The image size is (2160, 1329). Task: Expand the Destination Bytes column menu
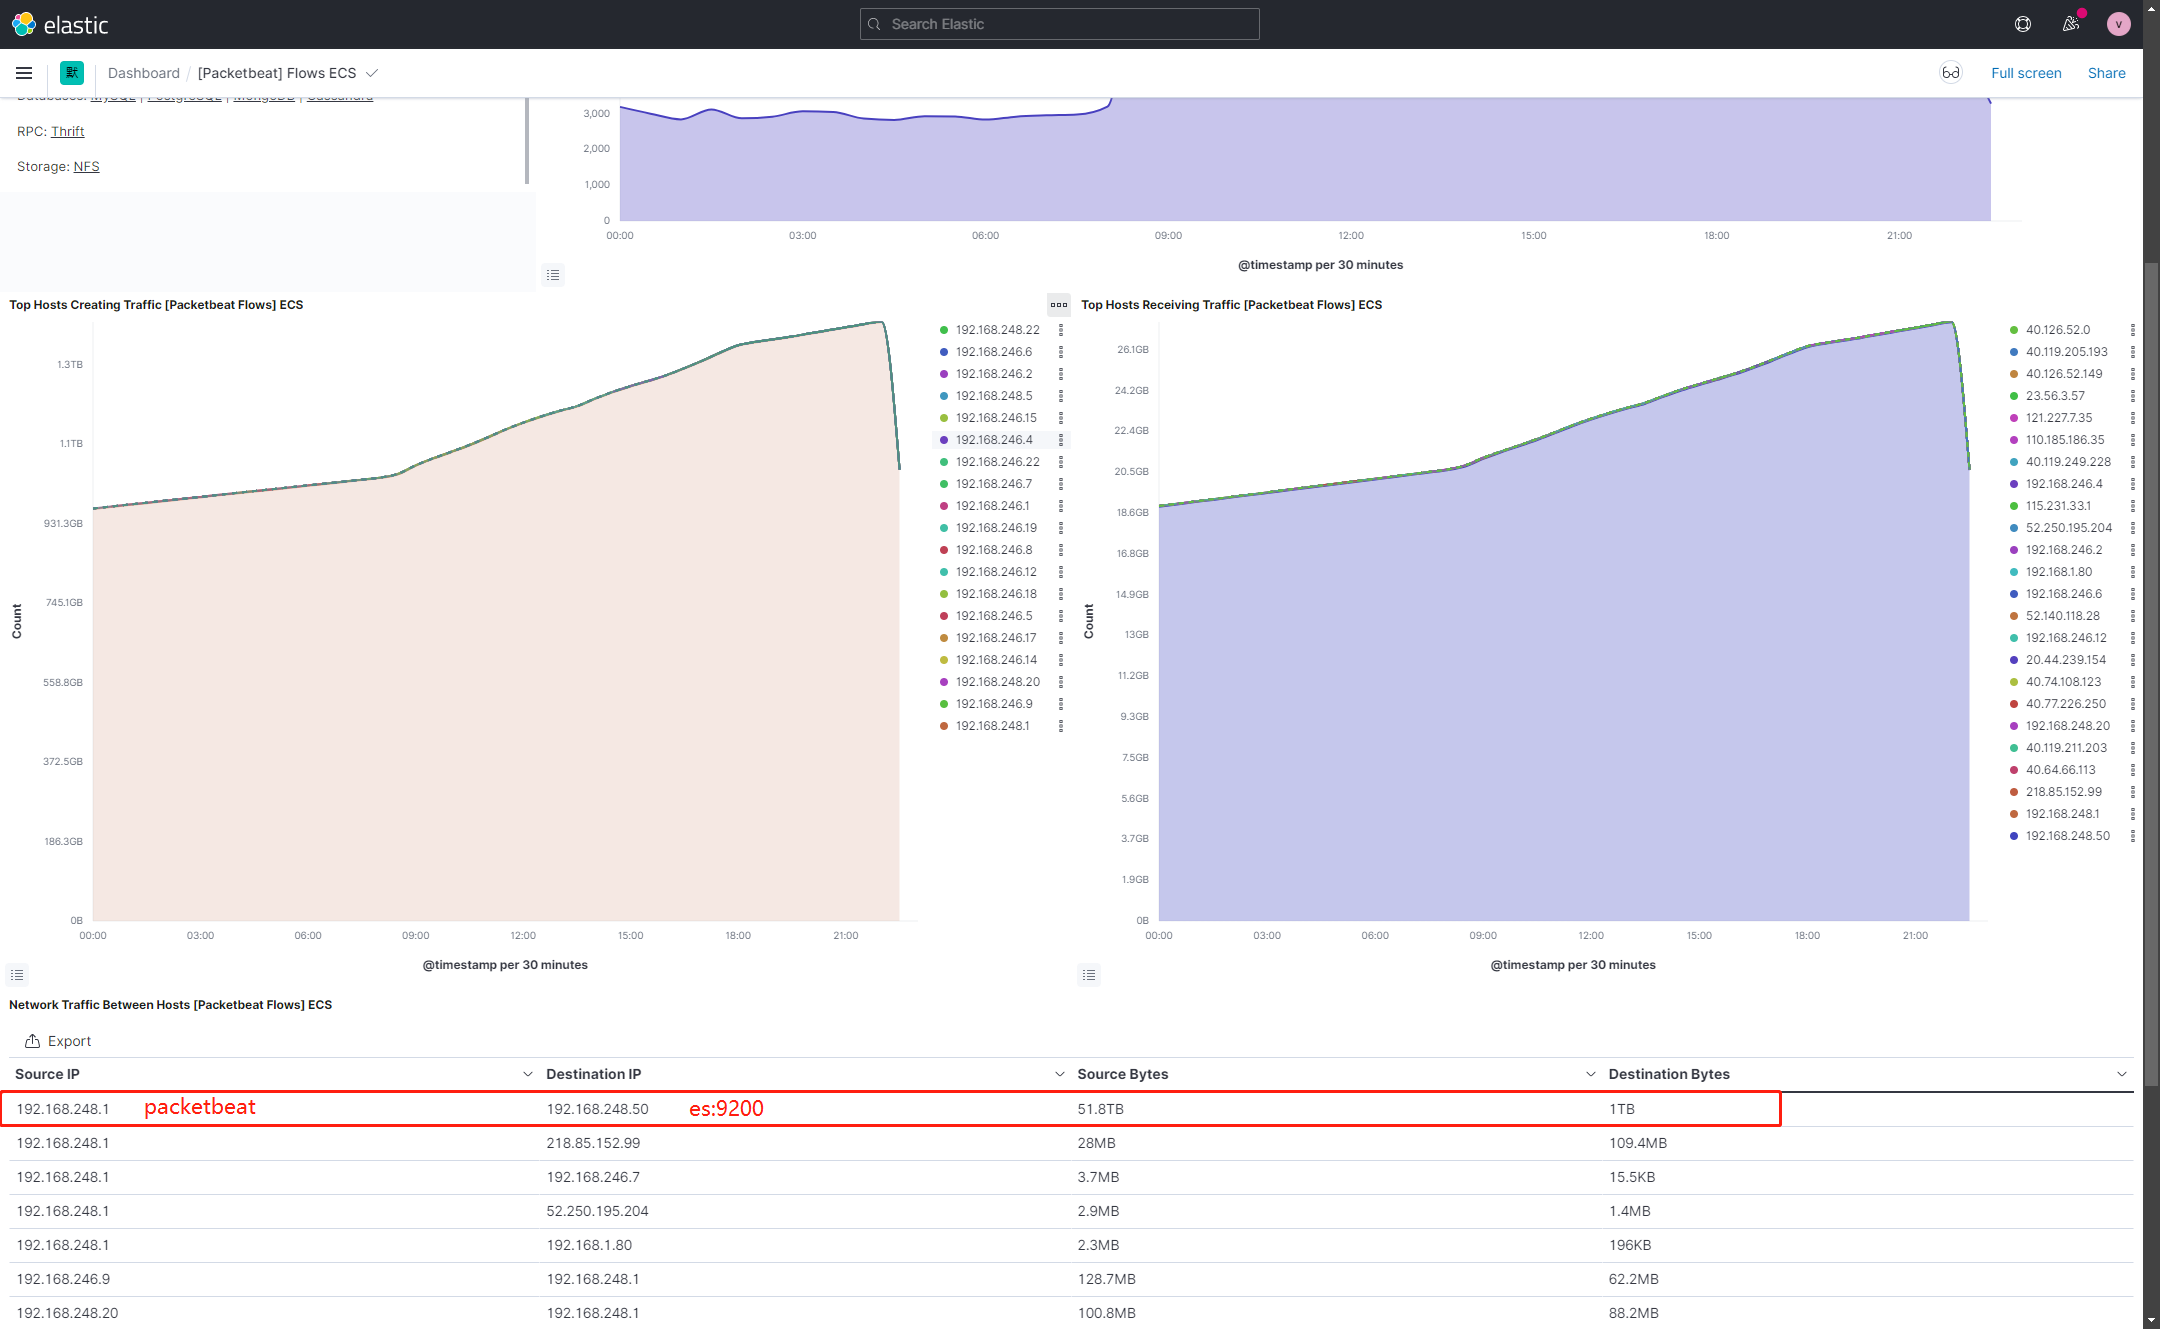pyautogui.click(x=2121, y=1074)
